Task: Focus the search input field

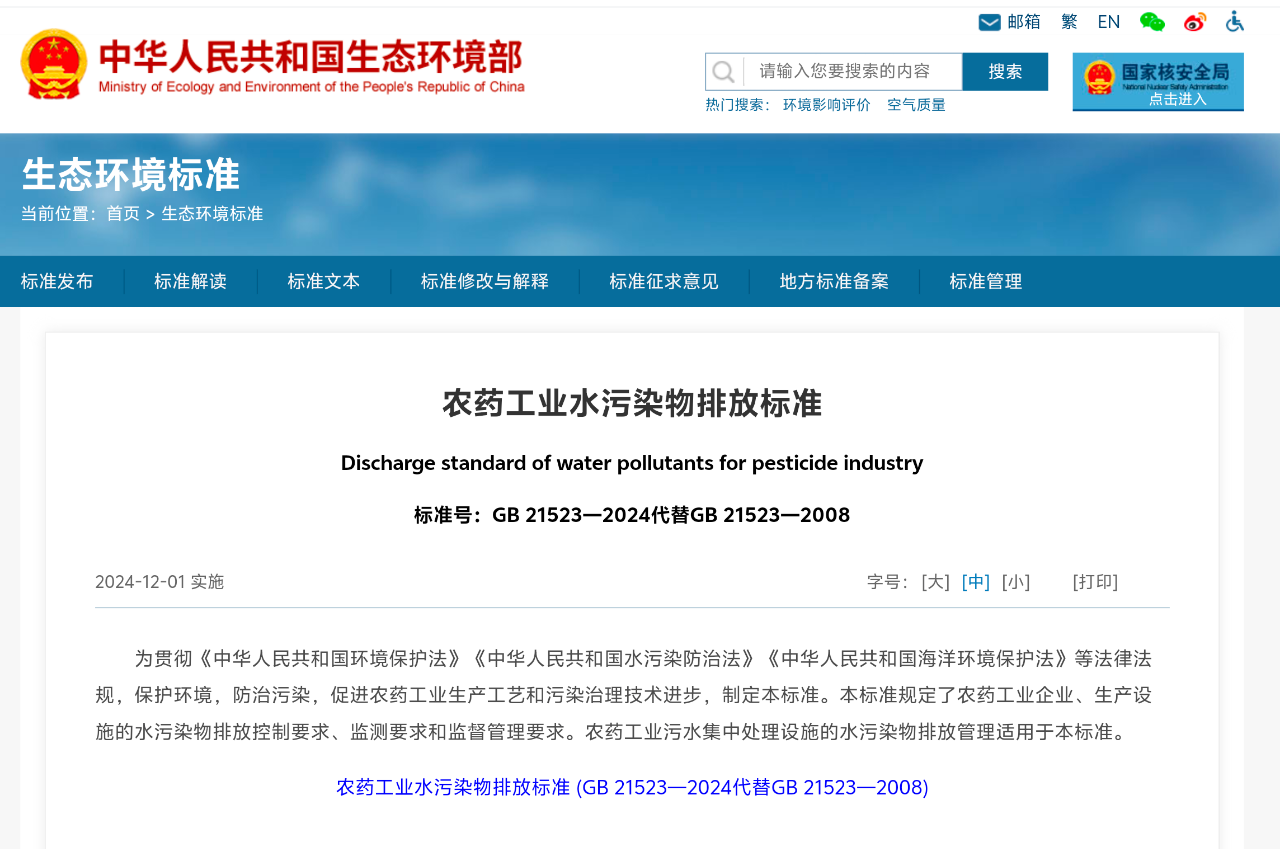Action: 852,72
